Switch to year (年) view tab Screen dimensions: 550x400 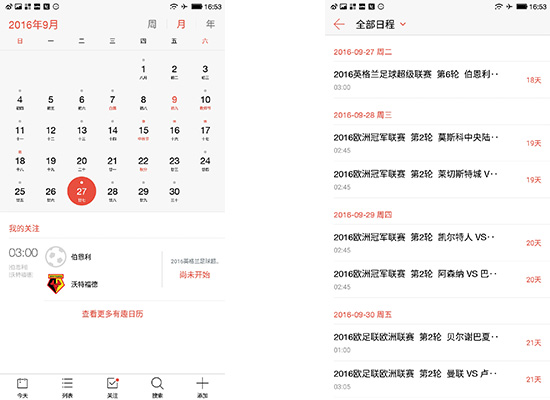(x=210, y=24)
